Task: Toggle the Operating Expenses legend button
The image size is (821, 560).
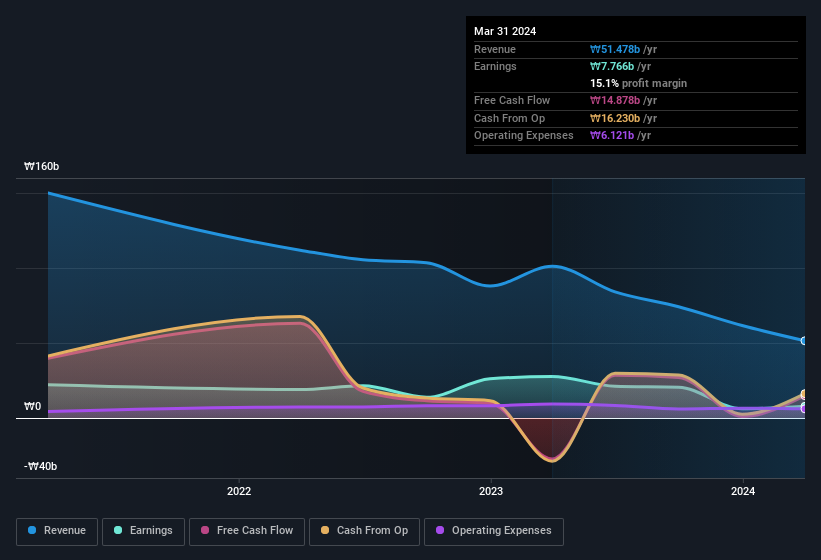Action: point(494,531)
